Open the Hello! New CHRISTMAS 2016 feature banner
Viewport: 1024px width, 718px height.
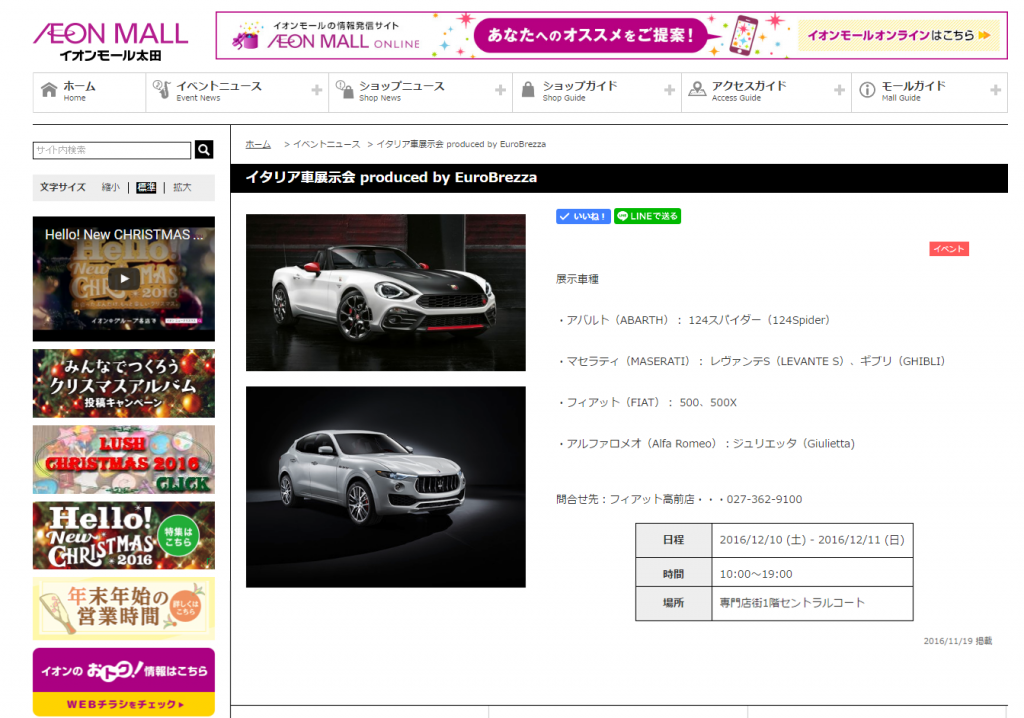point(123,536)
